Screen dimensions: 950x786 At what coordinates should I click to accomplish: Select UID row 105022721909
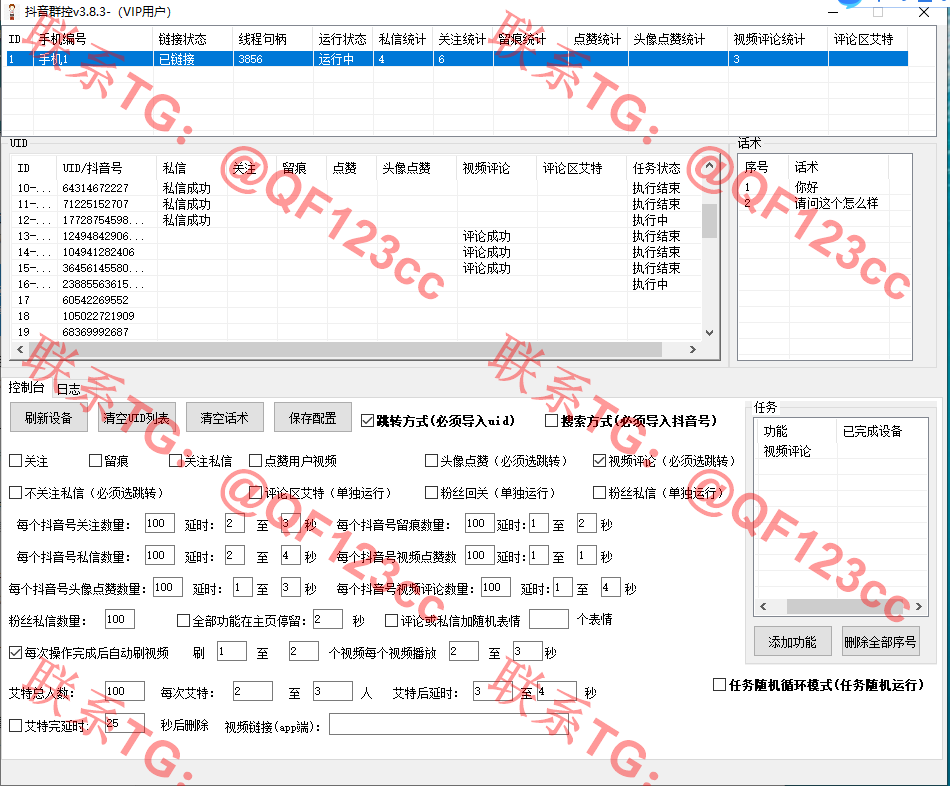pyautogui.click(x=357, y=316)
